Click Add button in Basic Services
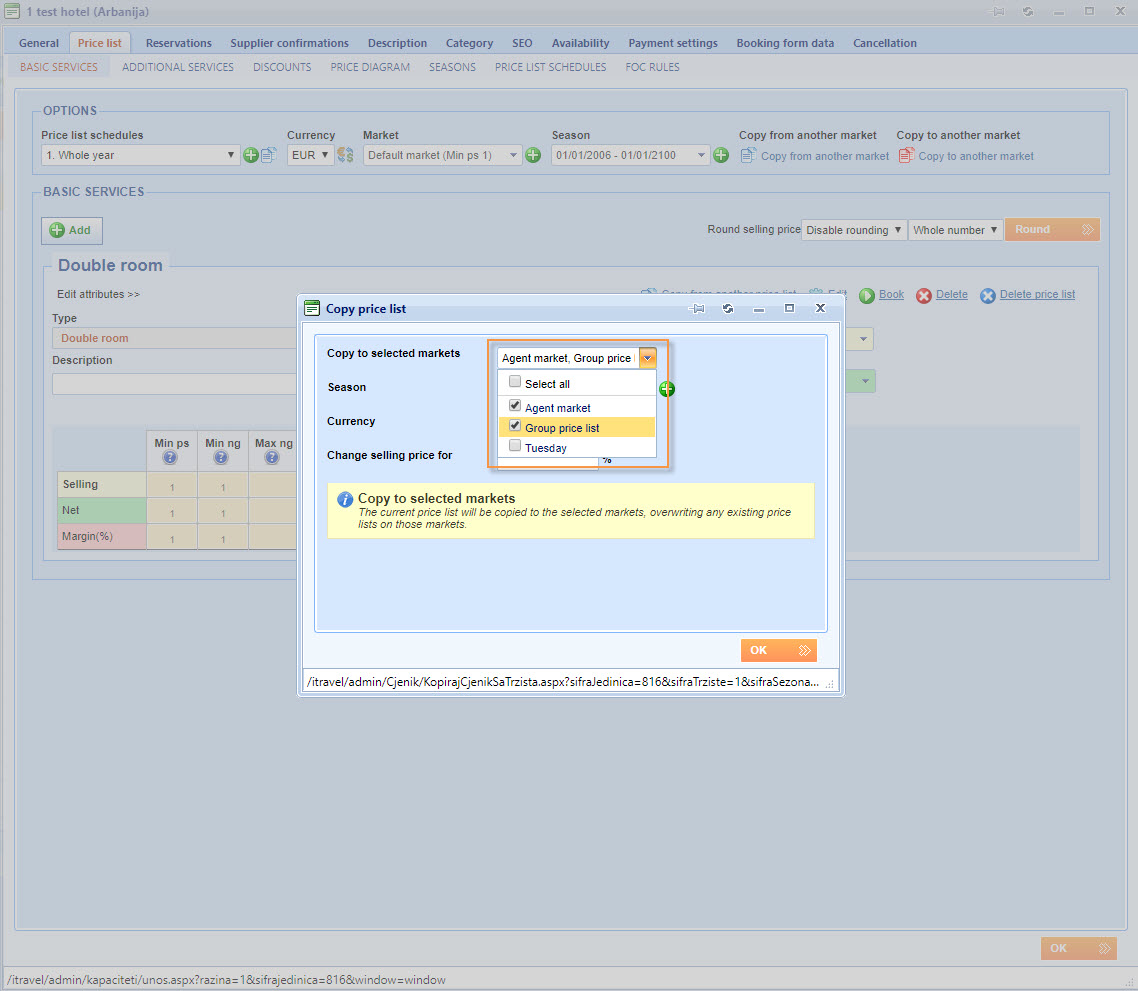The width and height of the screenshot is (1138, 991). coord(71,230)
